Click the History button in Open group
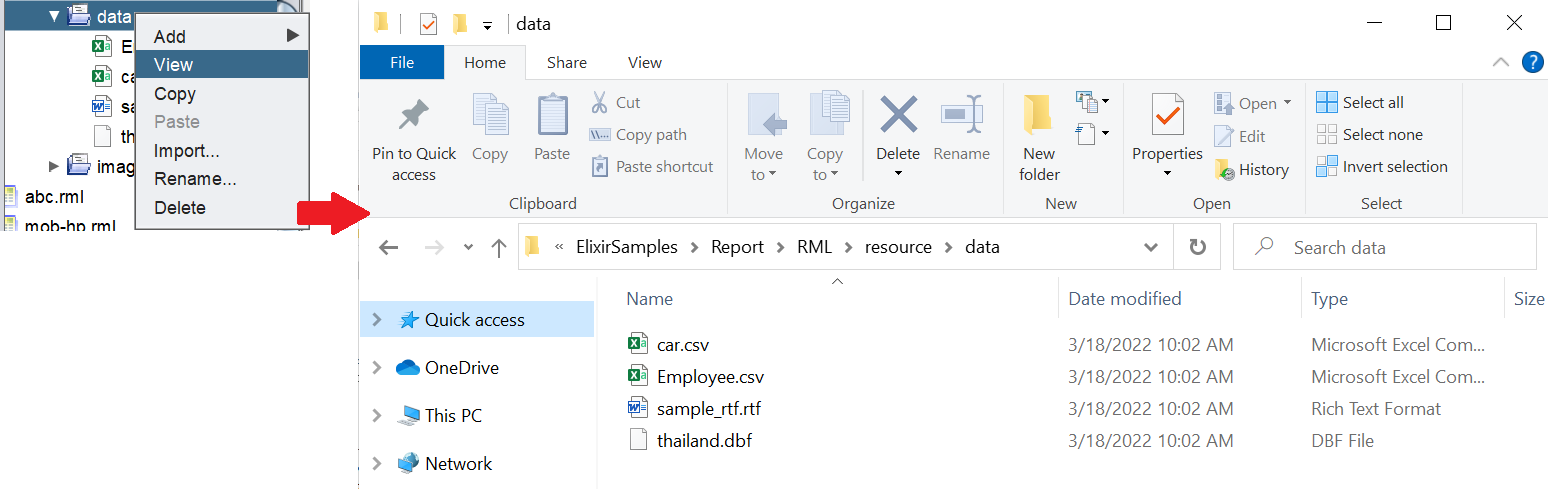Viewport: 1548px width, 489px height. point(1252,170)
